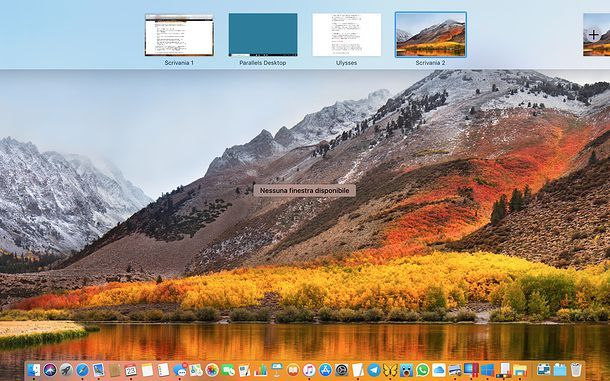Open Calendar icon showing 23
This screenshot has width=610, height=381.
click(x=131, y=370)
